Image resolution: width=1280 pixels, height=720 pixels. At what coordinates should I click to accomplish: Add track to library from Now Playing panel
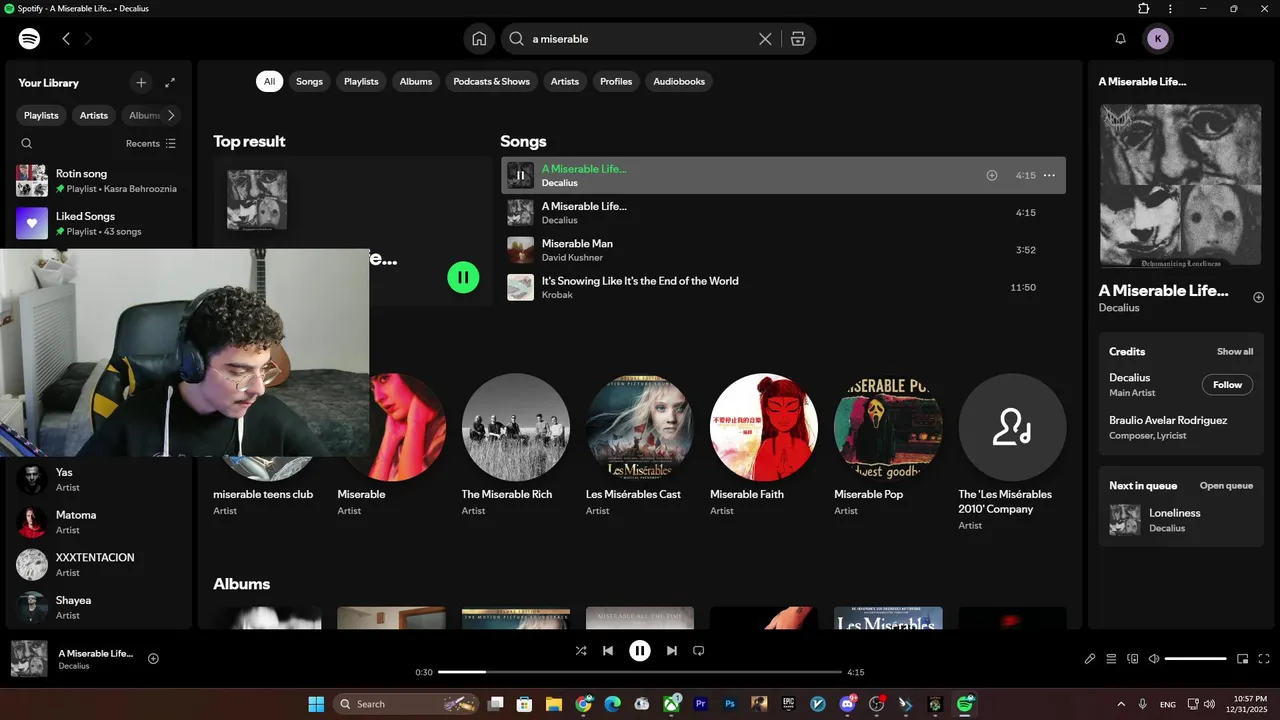point(1258,297)
